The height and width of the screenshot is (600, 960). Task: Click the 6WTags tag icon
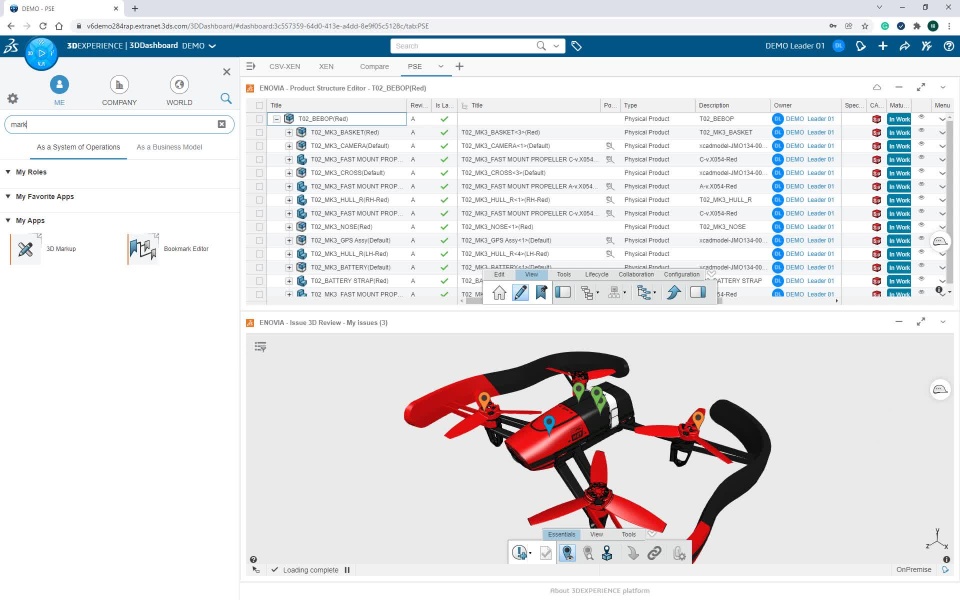(576, 46)
